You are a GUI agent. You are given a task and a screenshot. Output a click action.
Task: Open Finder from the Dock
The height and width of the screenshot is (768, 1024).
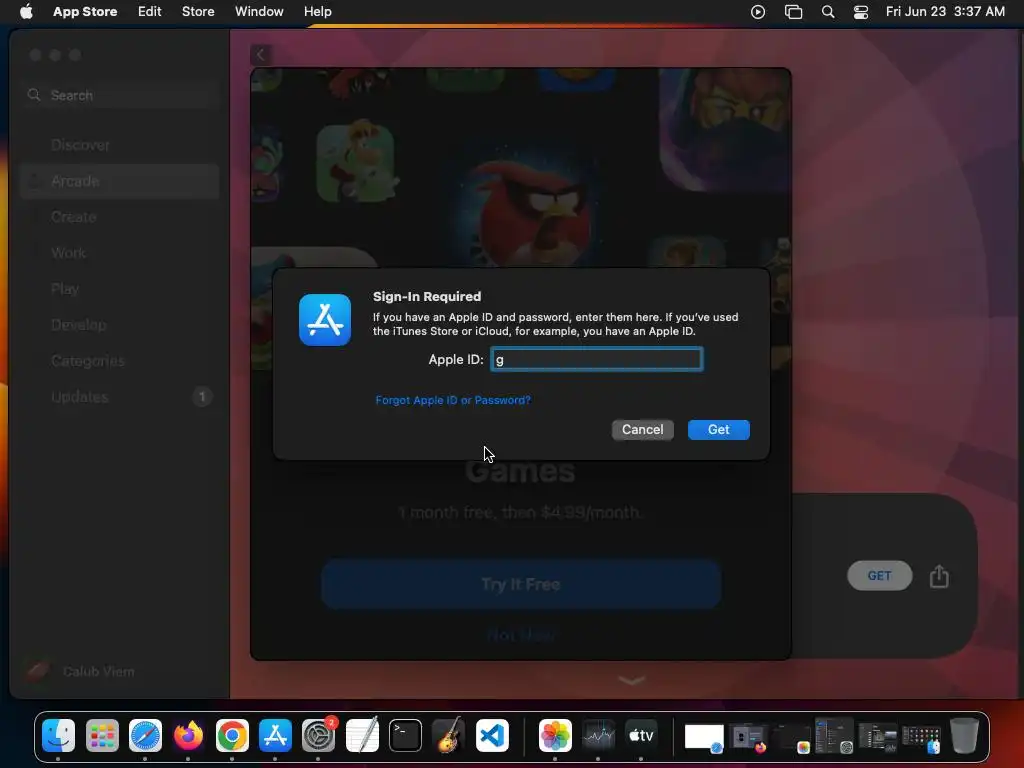pyautogui.click(x=58, y=735)
